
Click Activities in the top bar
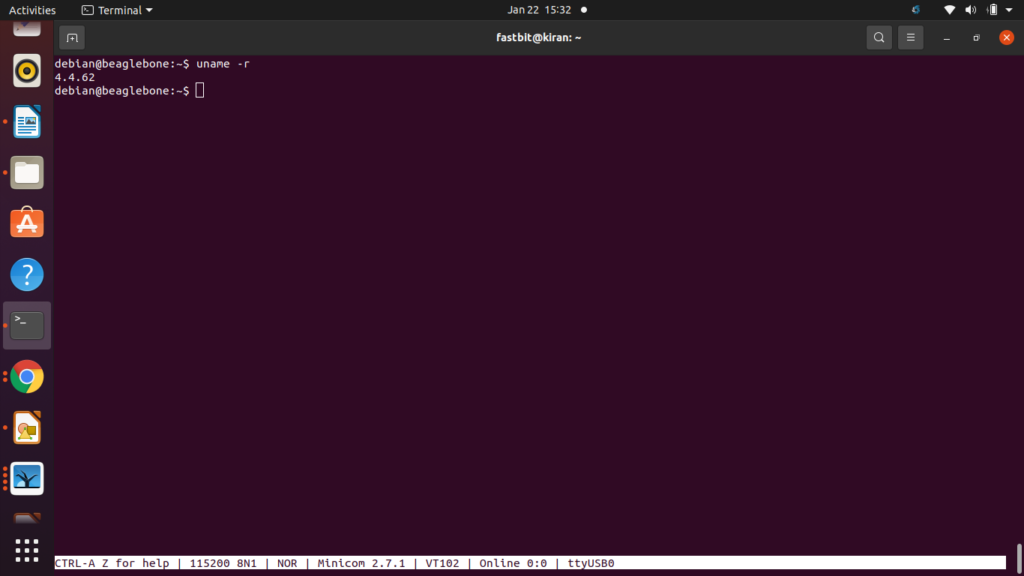click(32, 9)
